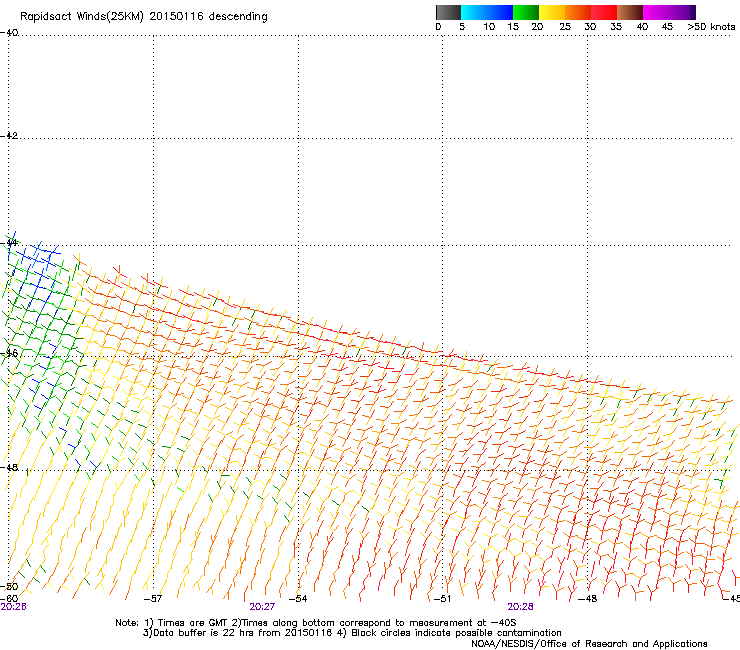Click the orange 25-30 knots color band
The width and height of the screenshot is (740, 650).
pyautogui.click(x=578, y=12)
